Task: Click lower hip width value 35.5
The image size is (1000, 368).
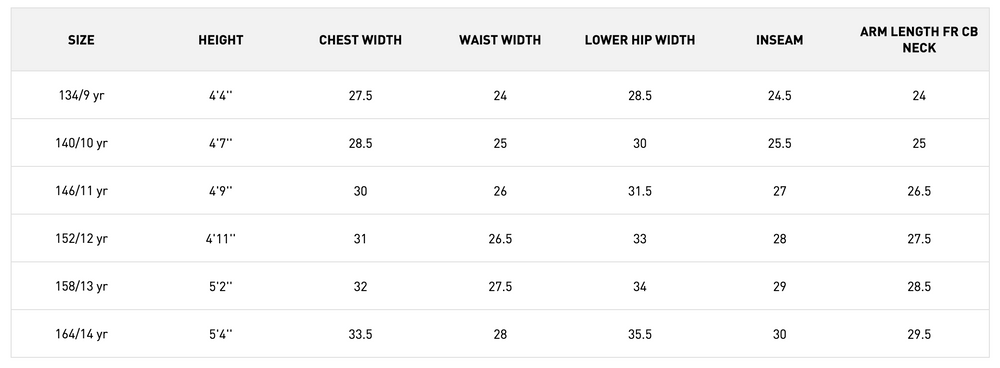Action: click(640, 334)
